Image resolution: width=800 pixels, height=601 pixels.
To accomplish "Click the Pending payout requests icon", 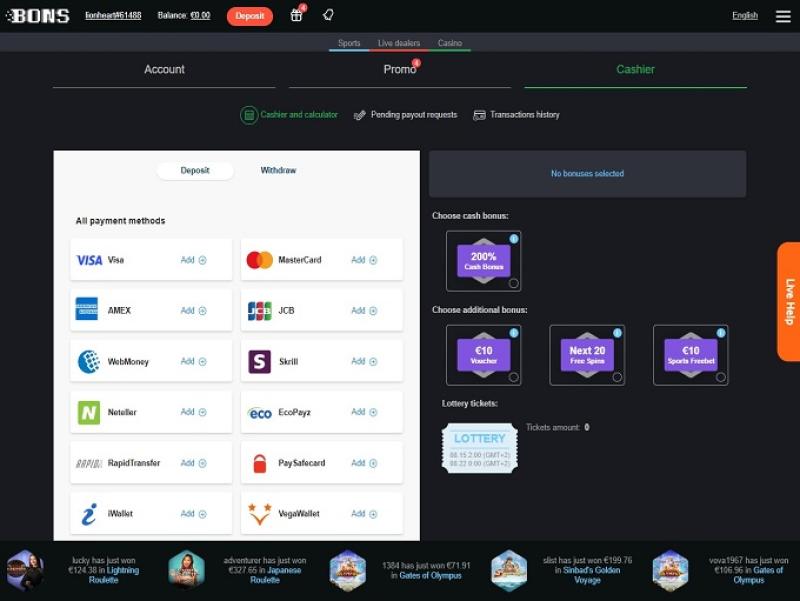I will pyautogui.click(x=360, y=115).
